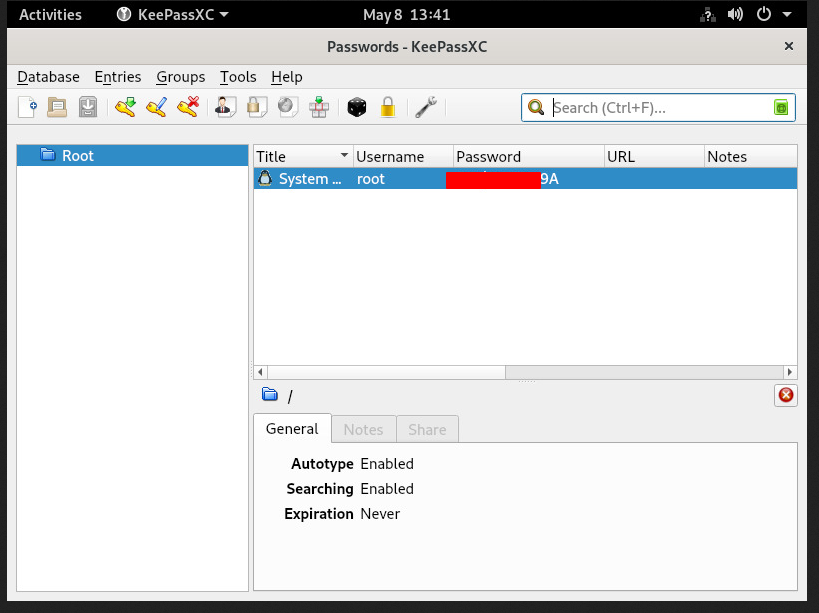
Task: Click the horizontal scrollbar of entry list
Action: 525,372
